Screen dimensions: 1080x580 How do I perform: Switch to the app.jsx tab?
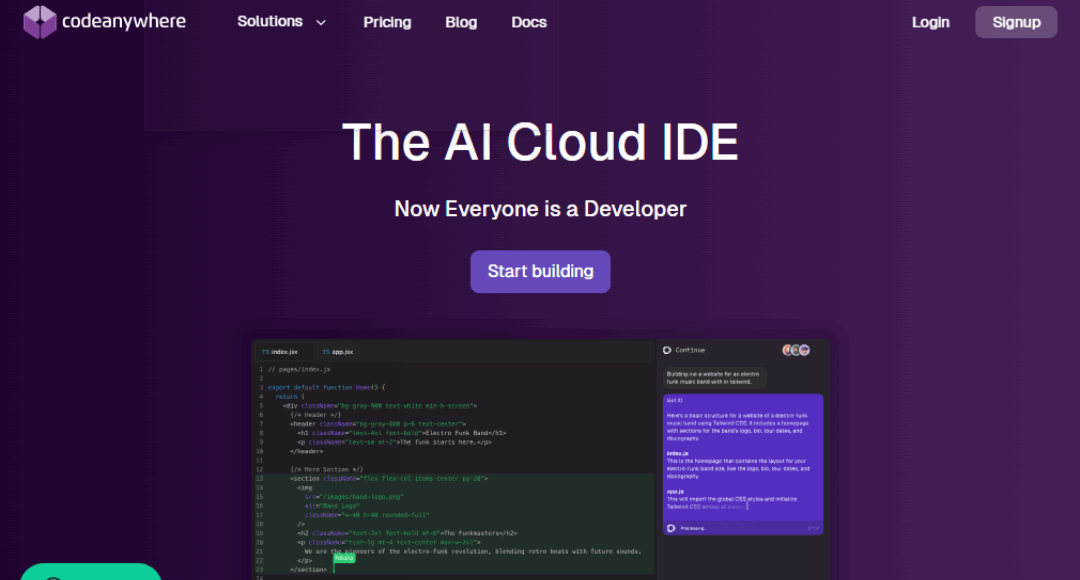[x=337, y=351]
